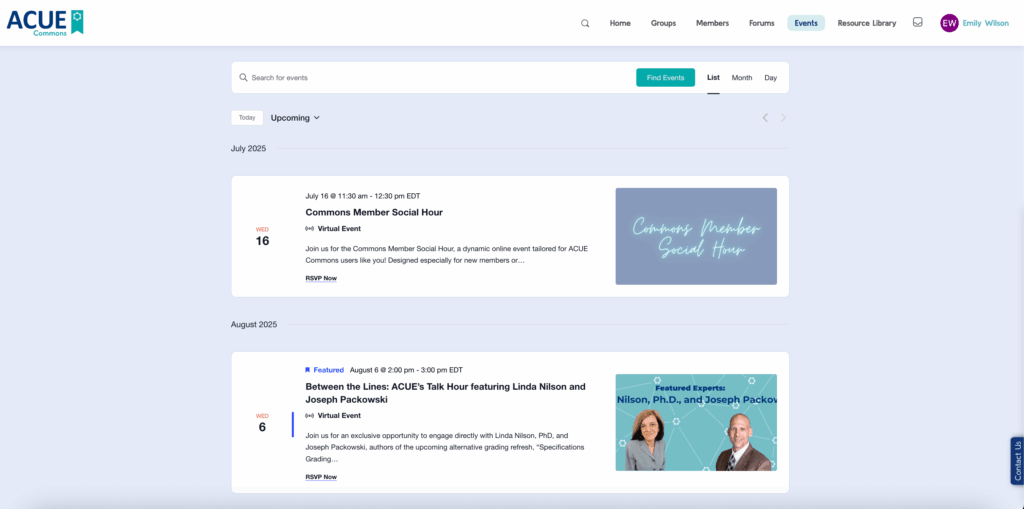Click the EW profile avatar
This screenshot has height=509, width=1024.
pos(949,23)
